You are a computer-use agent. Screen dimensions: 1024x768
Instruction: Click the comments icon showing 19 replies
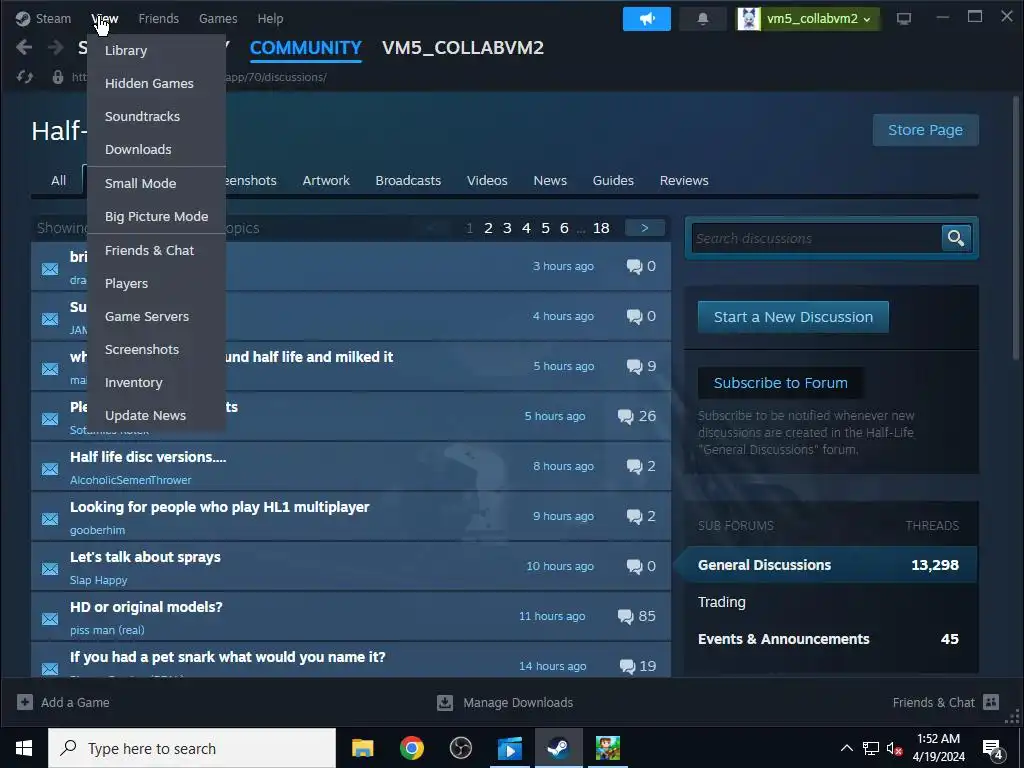point(627,666)
